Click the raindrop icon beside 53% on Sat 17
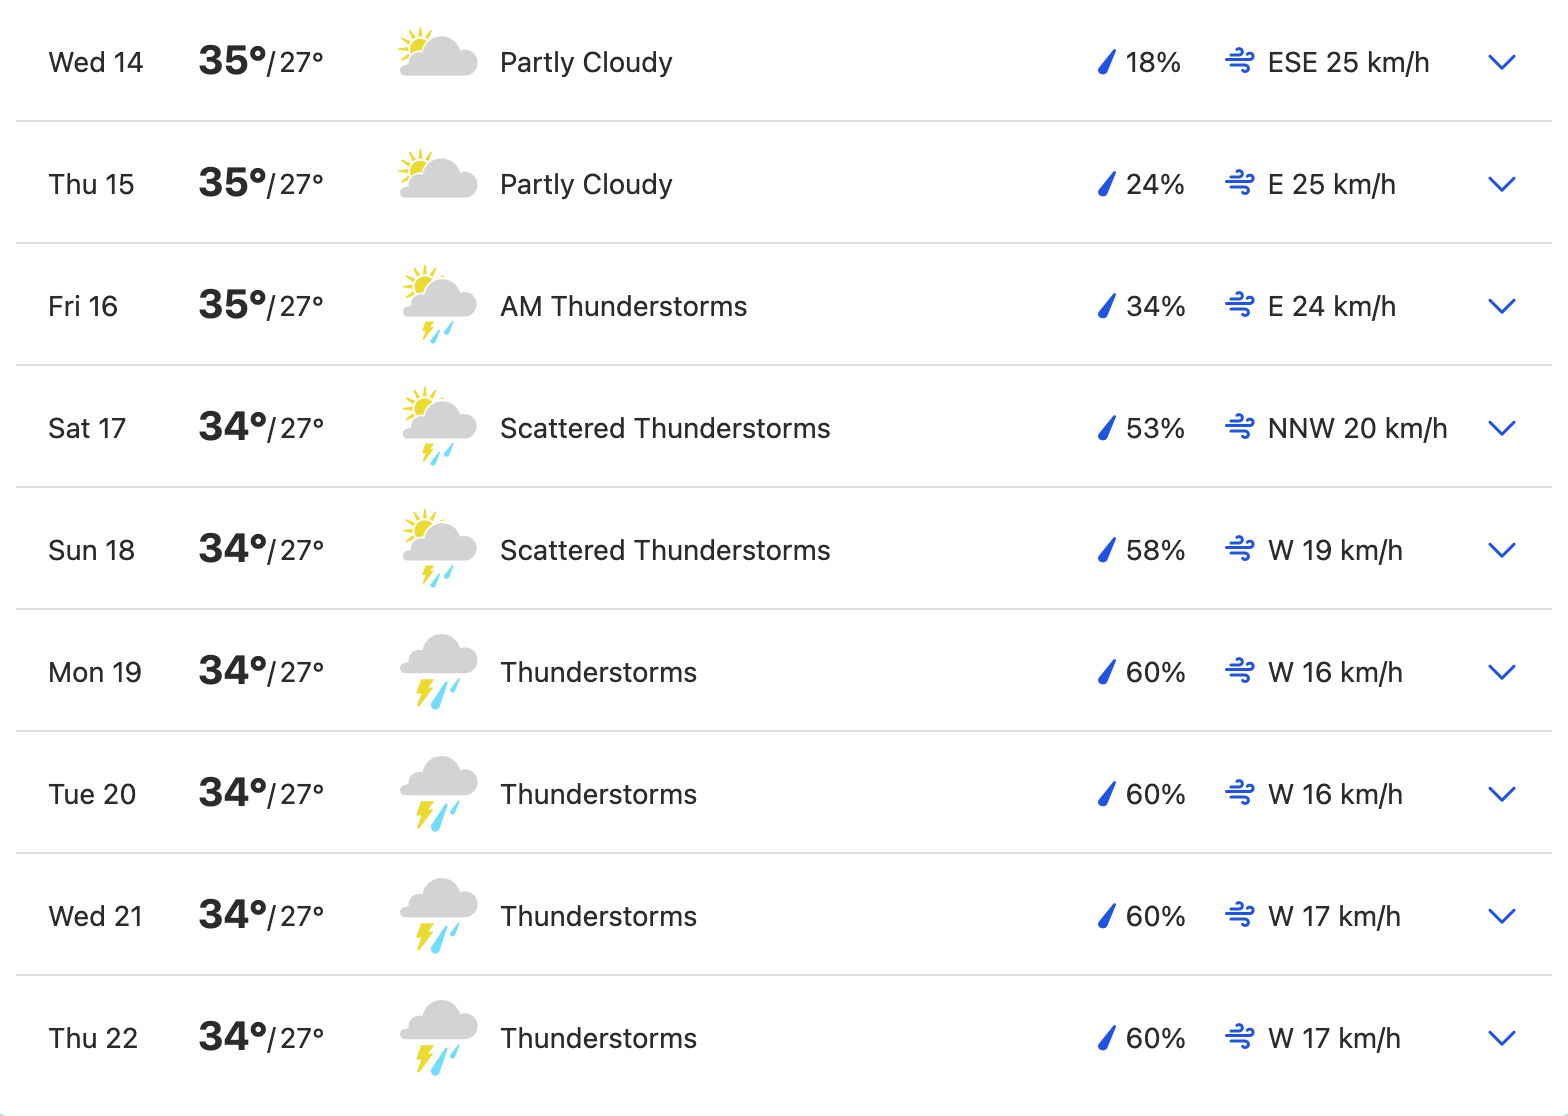 click(1106, 428)
